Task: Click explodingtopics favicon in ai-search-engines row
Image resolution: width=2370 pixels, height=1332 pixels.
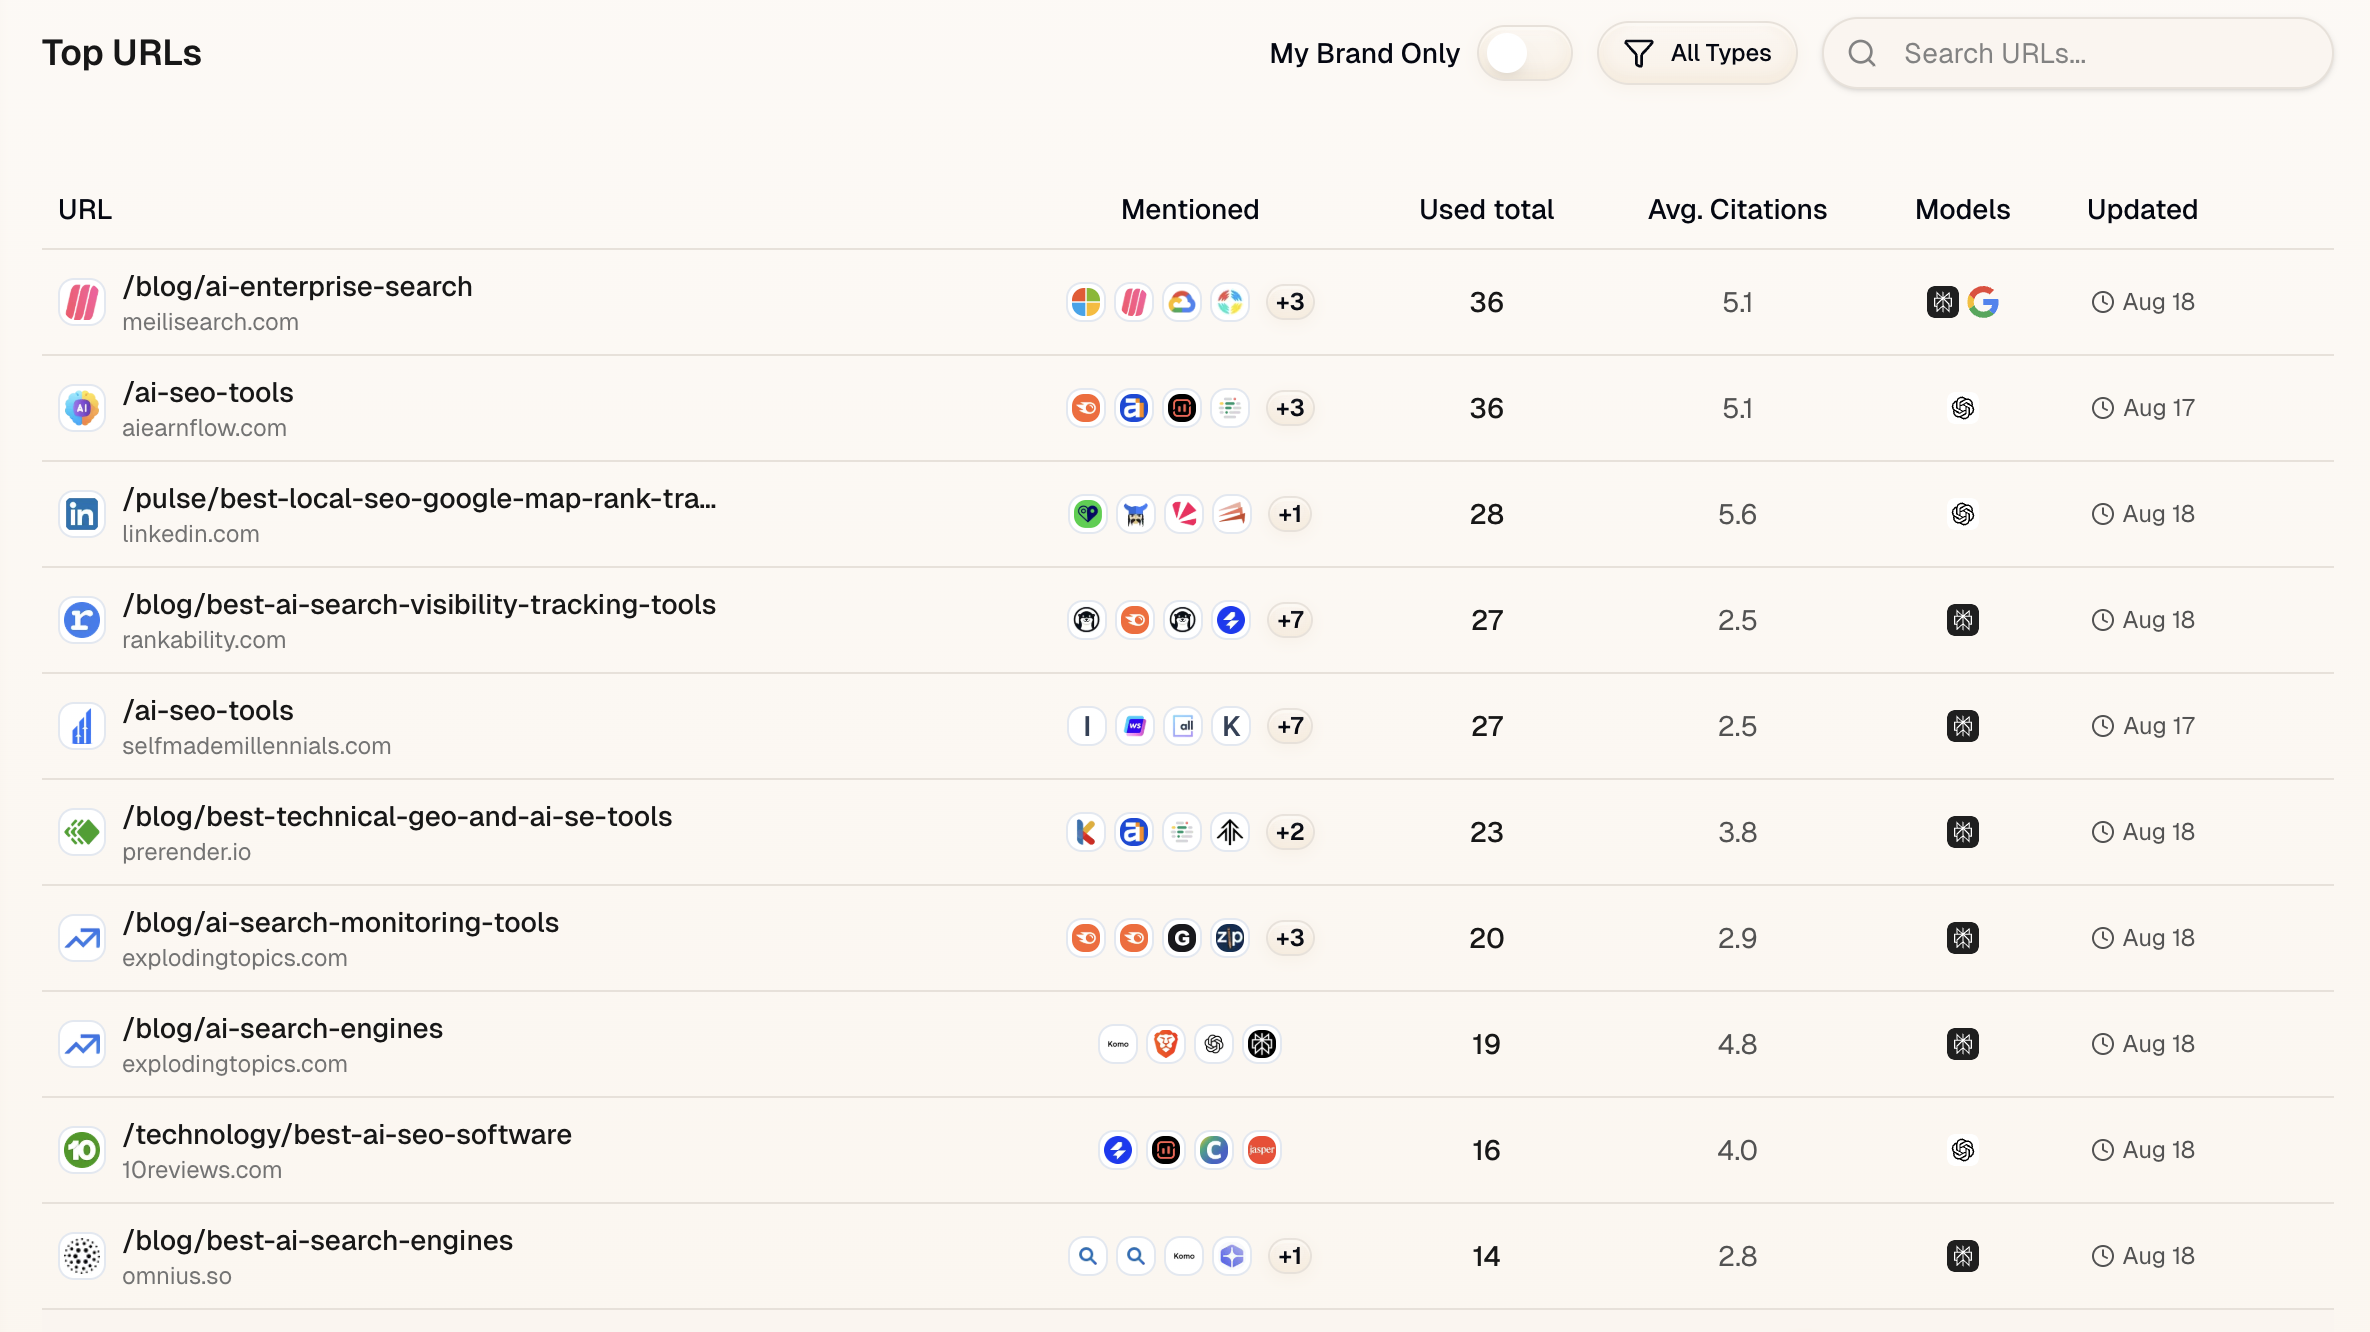Action: [82, 1044]
